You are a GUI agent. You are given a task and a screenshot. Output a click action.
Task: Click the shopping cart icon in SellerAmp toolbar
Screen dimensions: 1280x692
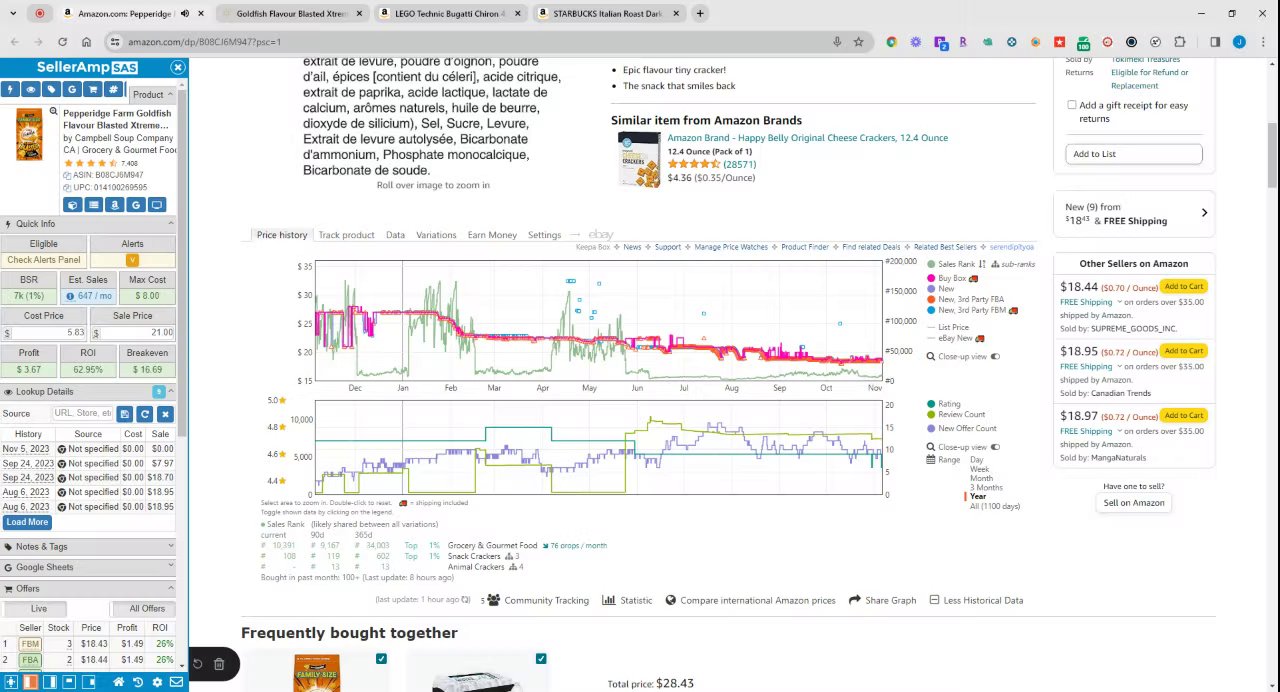[92, 89]
